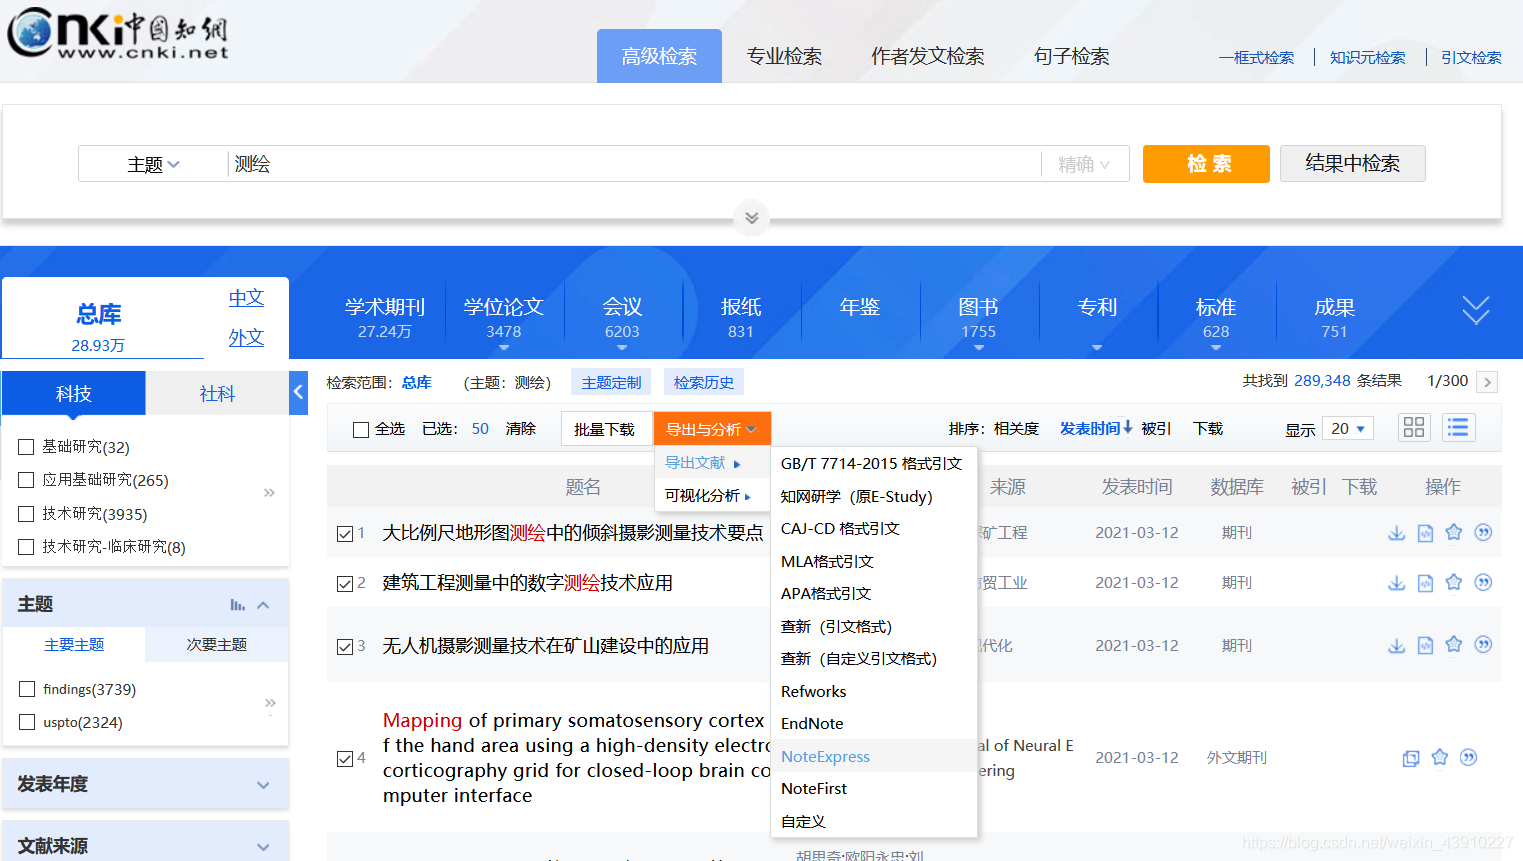Click the CNKI logo
This screenshot has width=1523, height=861.
118,34
